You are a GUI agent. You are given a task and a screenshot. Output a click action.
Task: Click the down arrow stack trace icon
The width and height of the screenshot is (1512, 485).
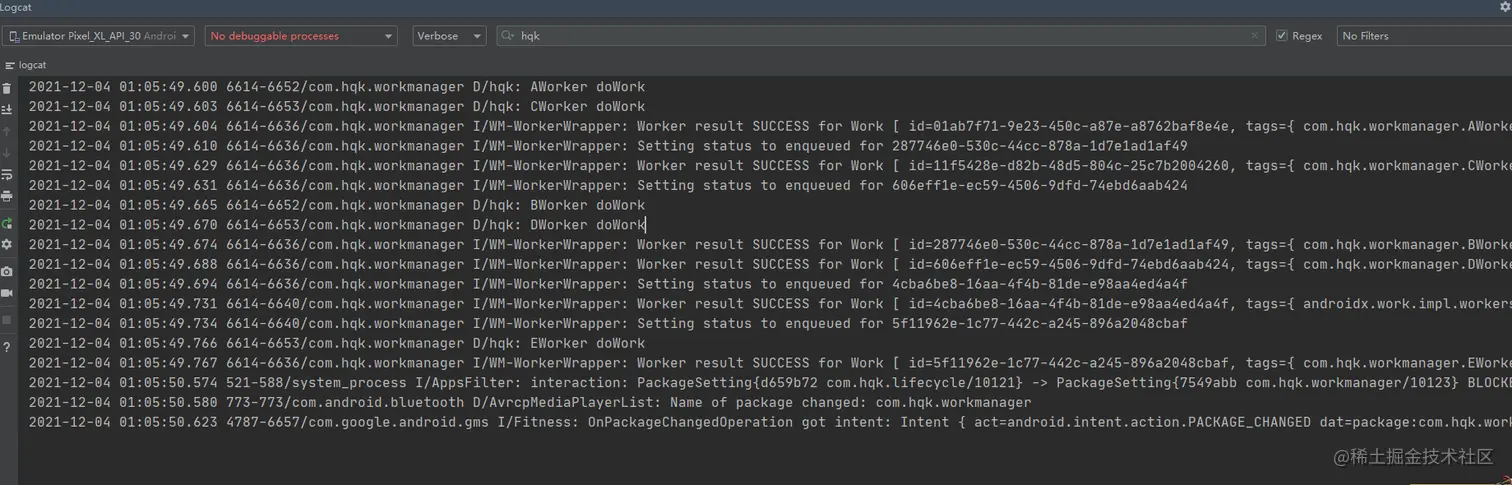(7, 153)
